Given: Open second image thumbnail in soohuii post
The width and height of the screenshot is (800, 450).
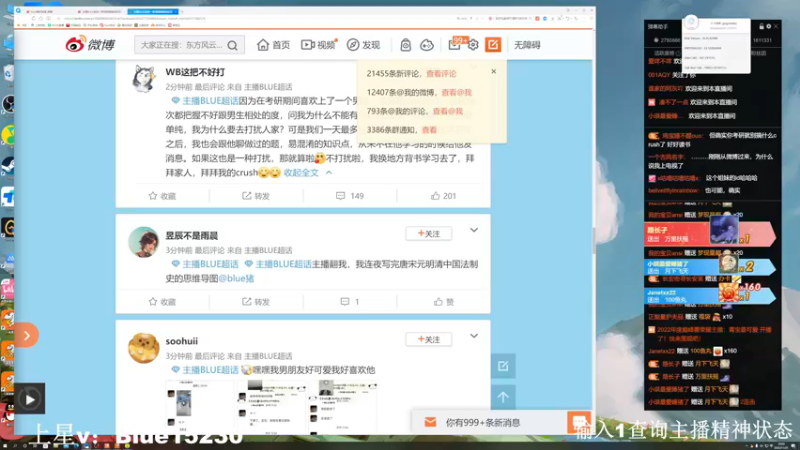Looking at the screenshot, I should [271, 406].
